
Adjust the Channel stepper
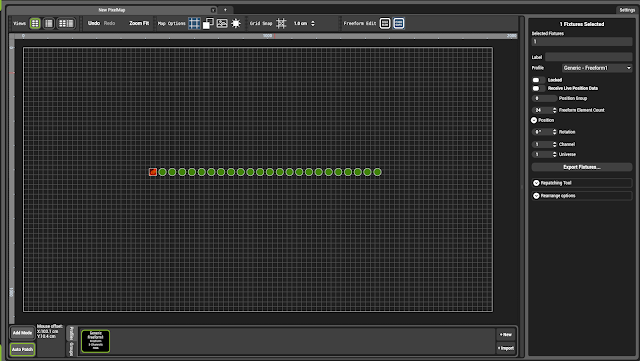click(x=554, y=144)
